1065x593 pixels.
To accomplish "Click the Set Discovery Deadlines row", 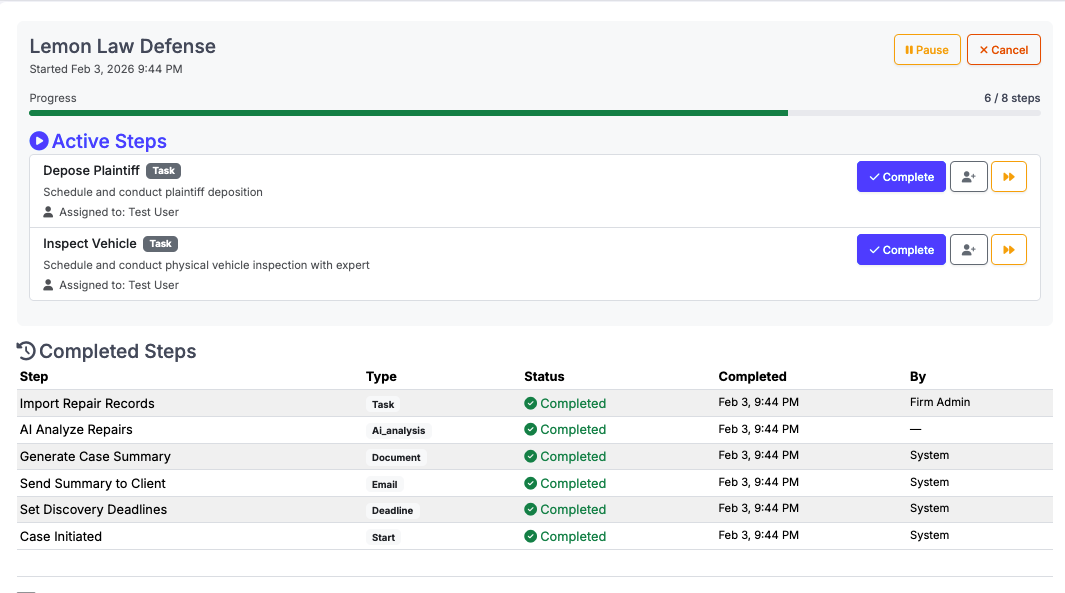I will pos(93,509).
